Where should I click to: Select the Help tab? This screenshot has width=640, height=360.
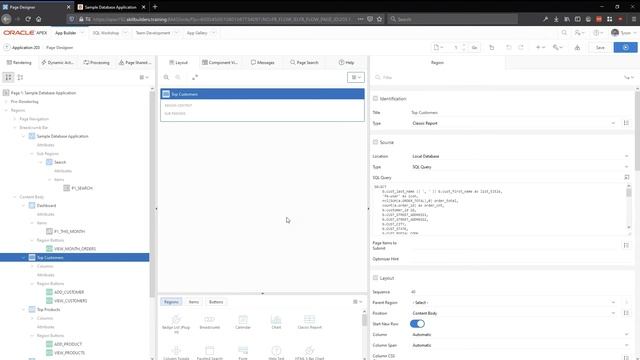346,62
